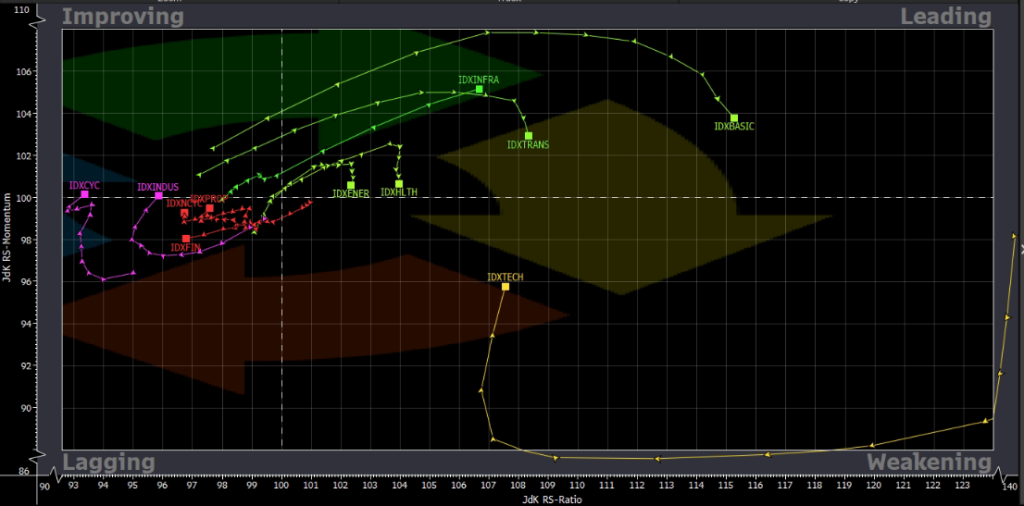Select the IDXINFRA square marker

pyautogui.click(x=479, y=89)
